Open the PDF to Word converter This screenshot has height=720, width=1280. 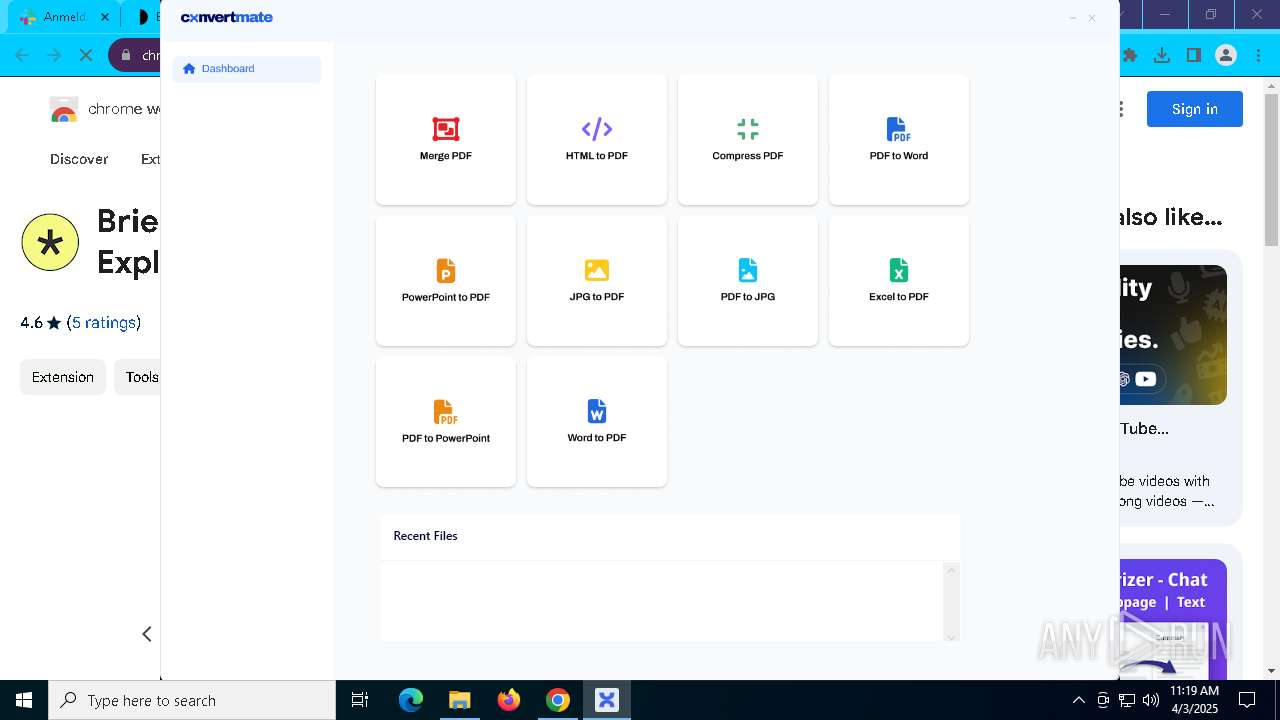(x=899, y=139)
